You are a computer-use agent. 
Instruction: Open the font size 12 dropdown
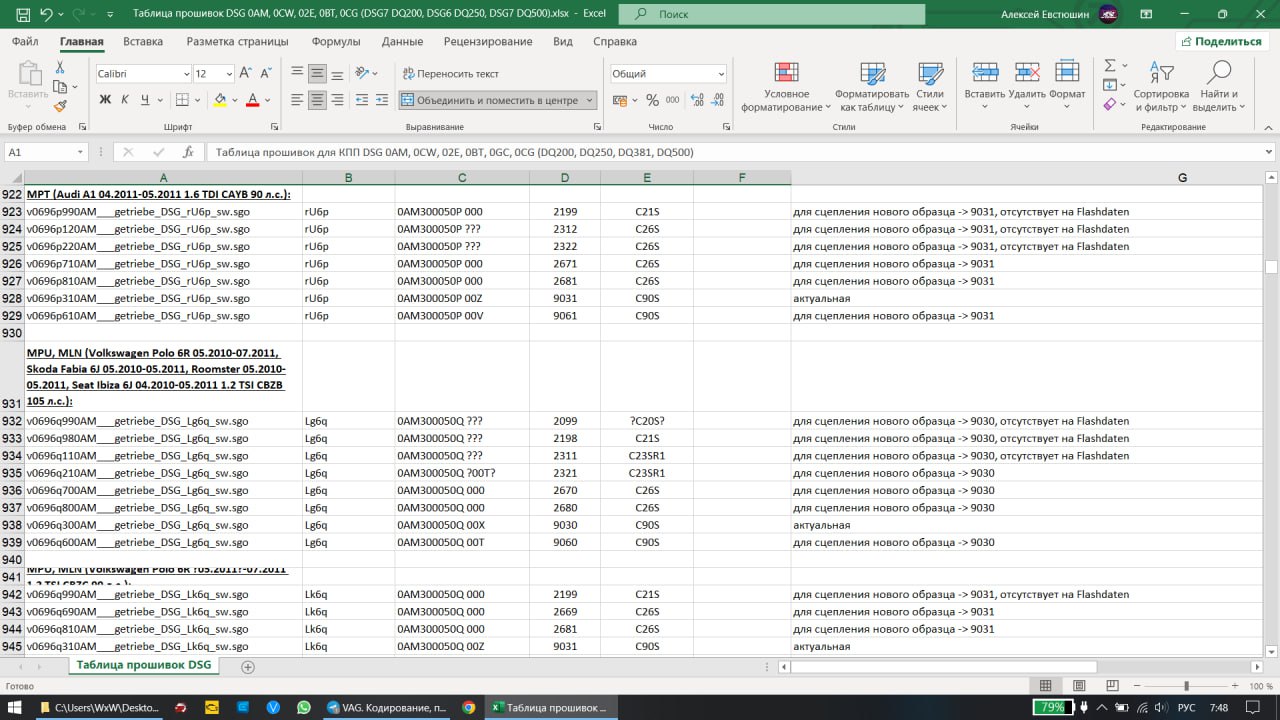[229, 74]
